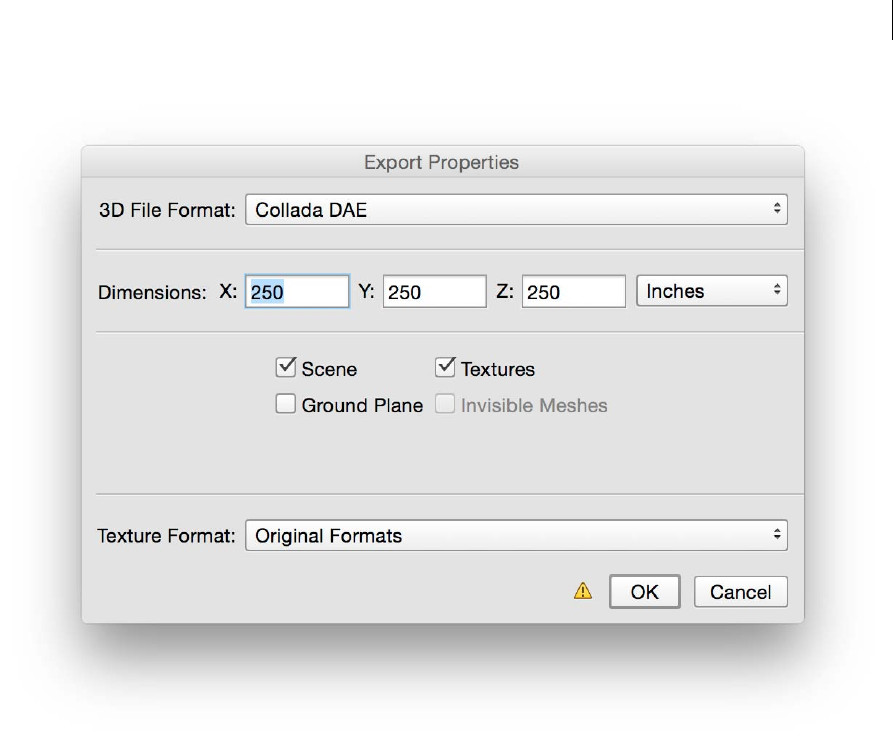The width and height of the screenshot is (893, 739).
Task: Click the "Y:" dimension label
Action: tap(367, 292)
